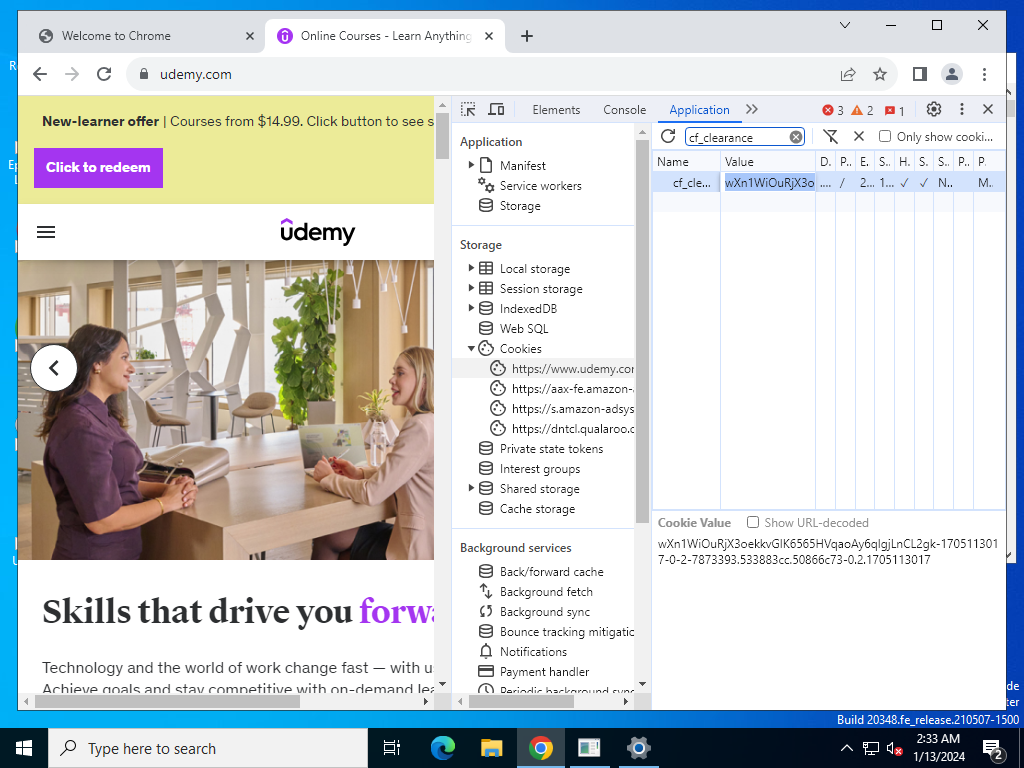Refresh the cookies table
Image resolution: width=1024 pixels, height=768 pixels.
click(x=667, y=136)
